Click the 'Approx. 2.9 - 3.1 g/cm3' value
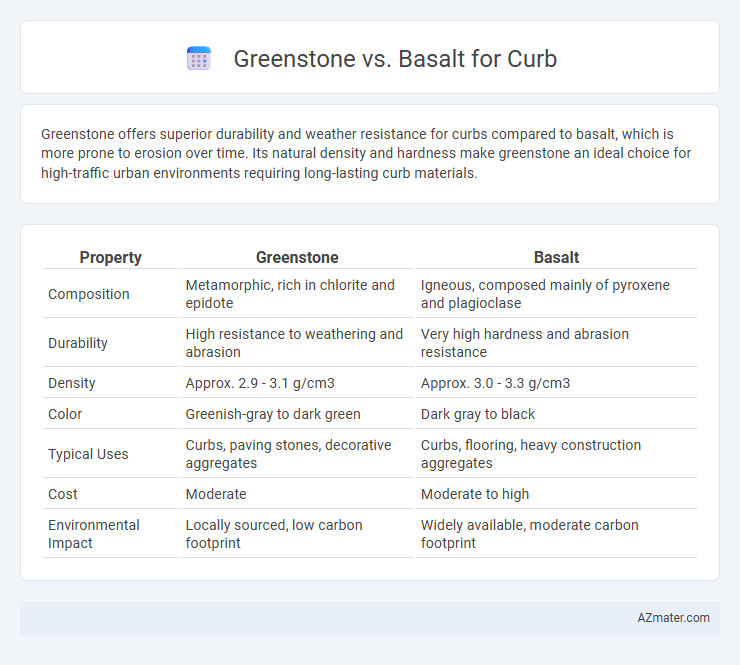This screenshot has height=665, width=740. coord(260,383)
